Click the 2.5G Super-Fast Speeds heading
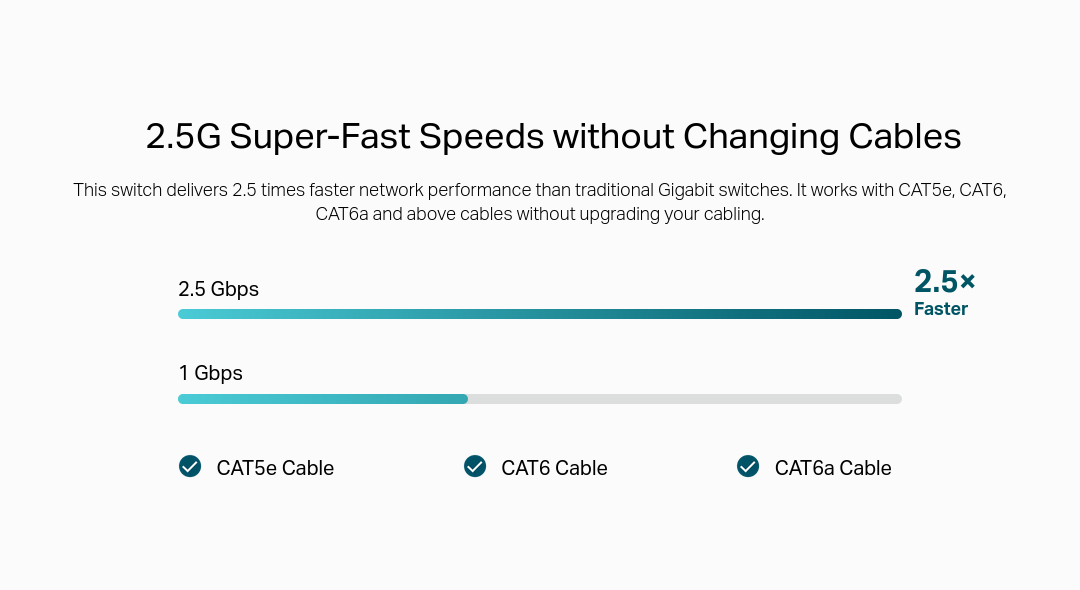Screen dimensions: 1080x590 click(553, 136)
